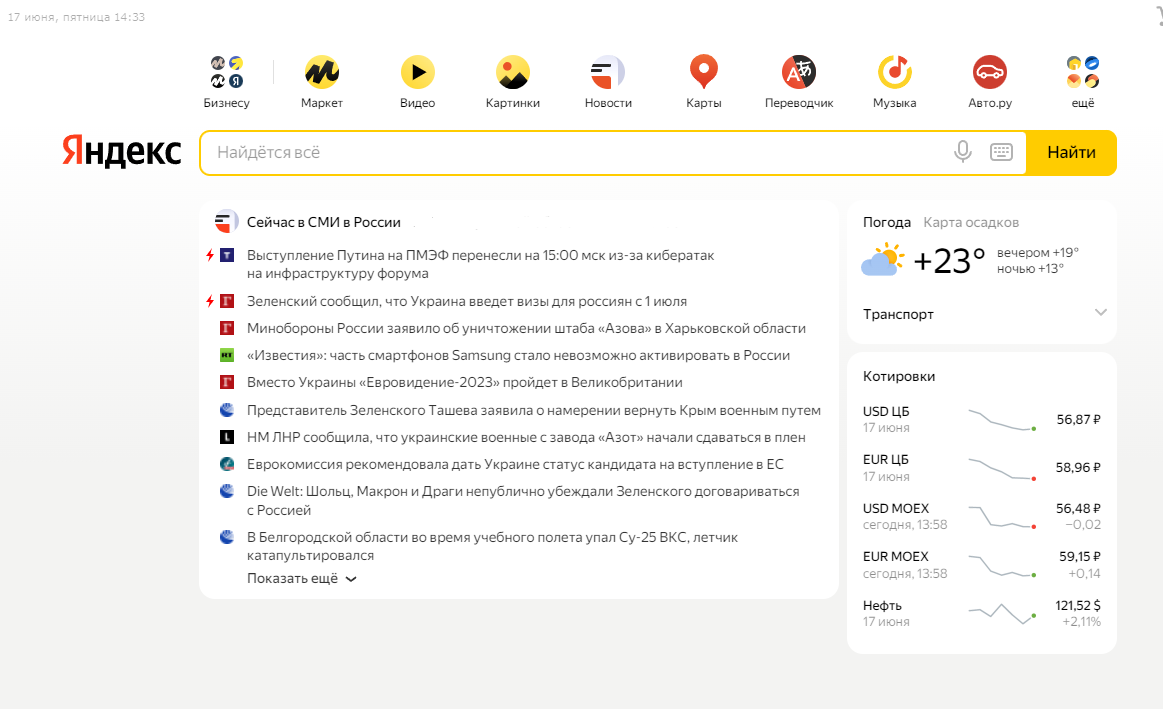
Task: Open headline about Зеленский visas for Russians
Action: (x=467, y=301)
